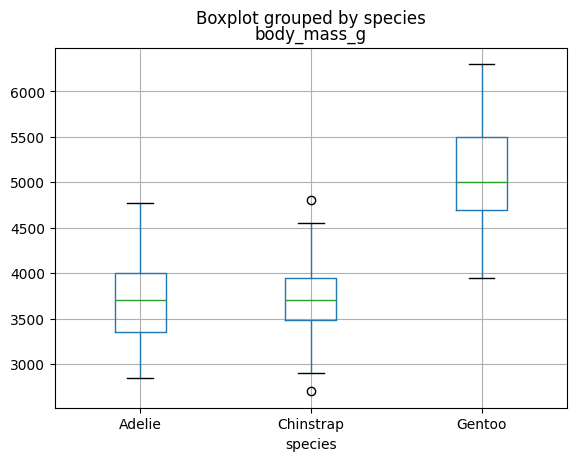576x461 pixels.
Task: Click the 4500 y-axis tick label
Action: coord(27,229)
